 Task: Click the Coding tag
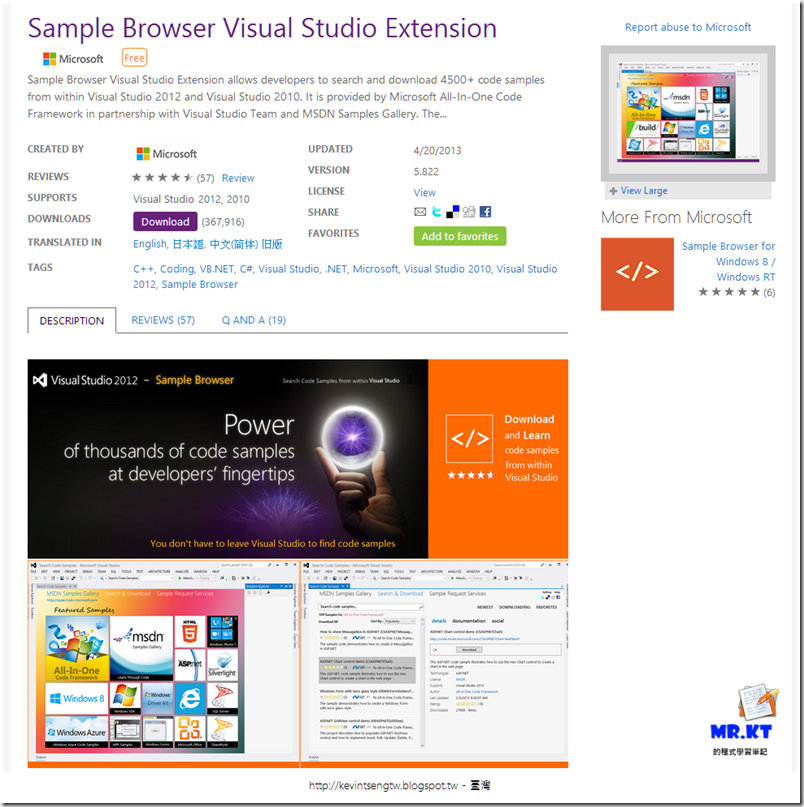(x=177, y=269)
